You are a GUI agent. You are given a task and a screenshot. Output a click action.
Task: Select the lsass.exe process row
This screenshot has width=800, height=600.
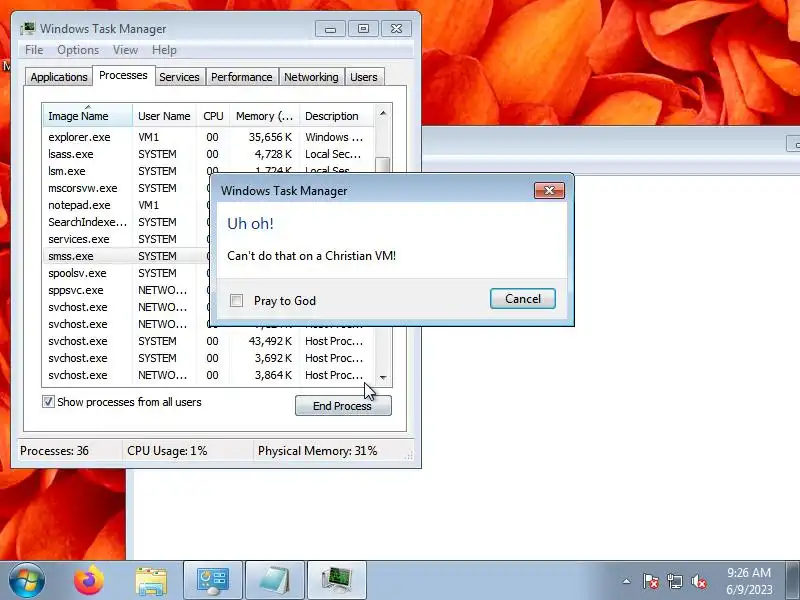pyautogui.click(x=208, y=154)
